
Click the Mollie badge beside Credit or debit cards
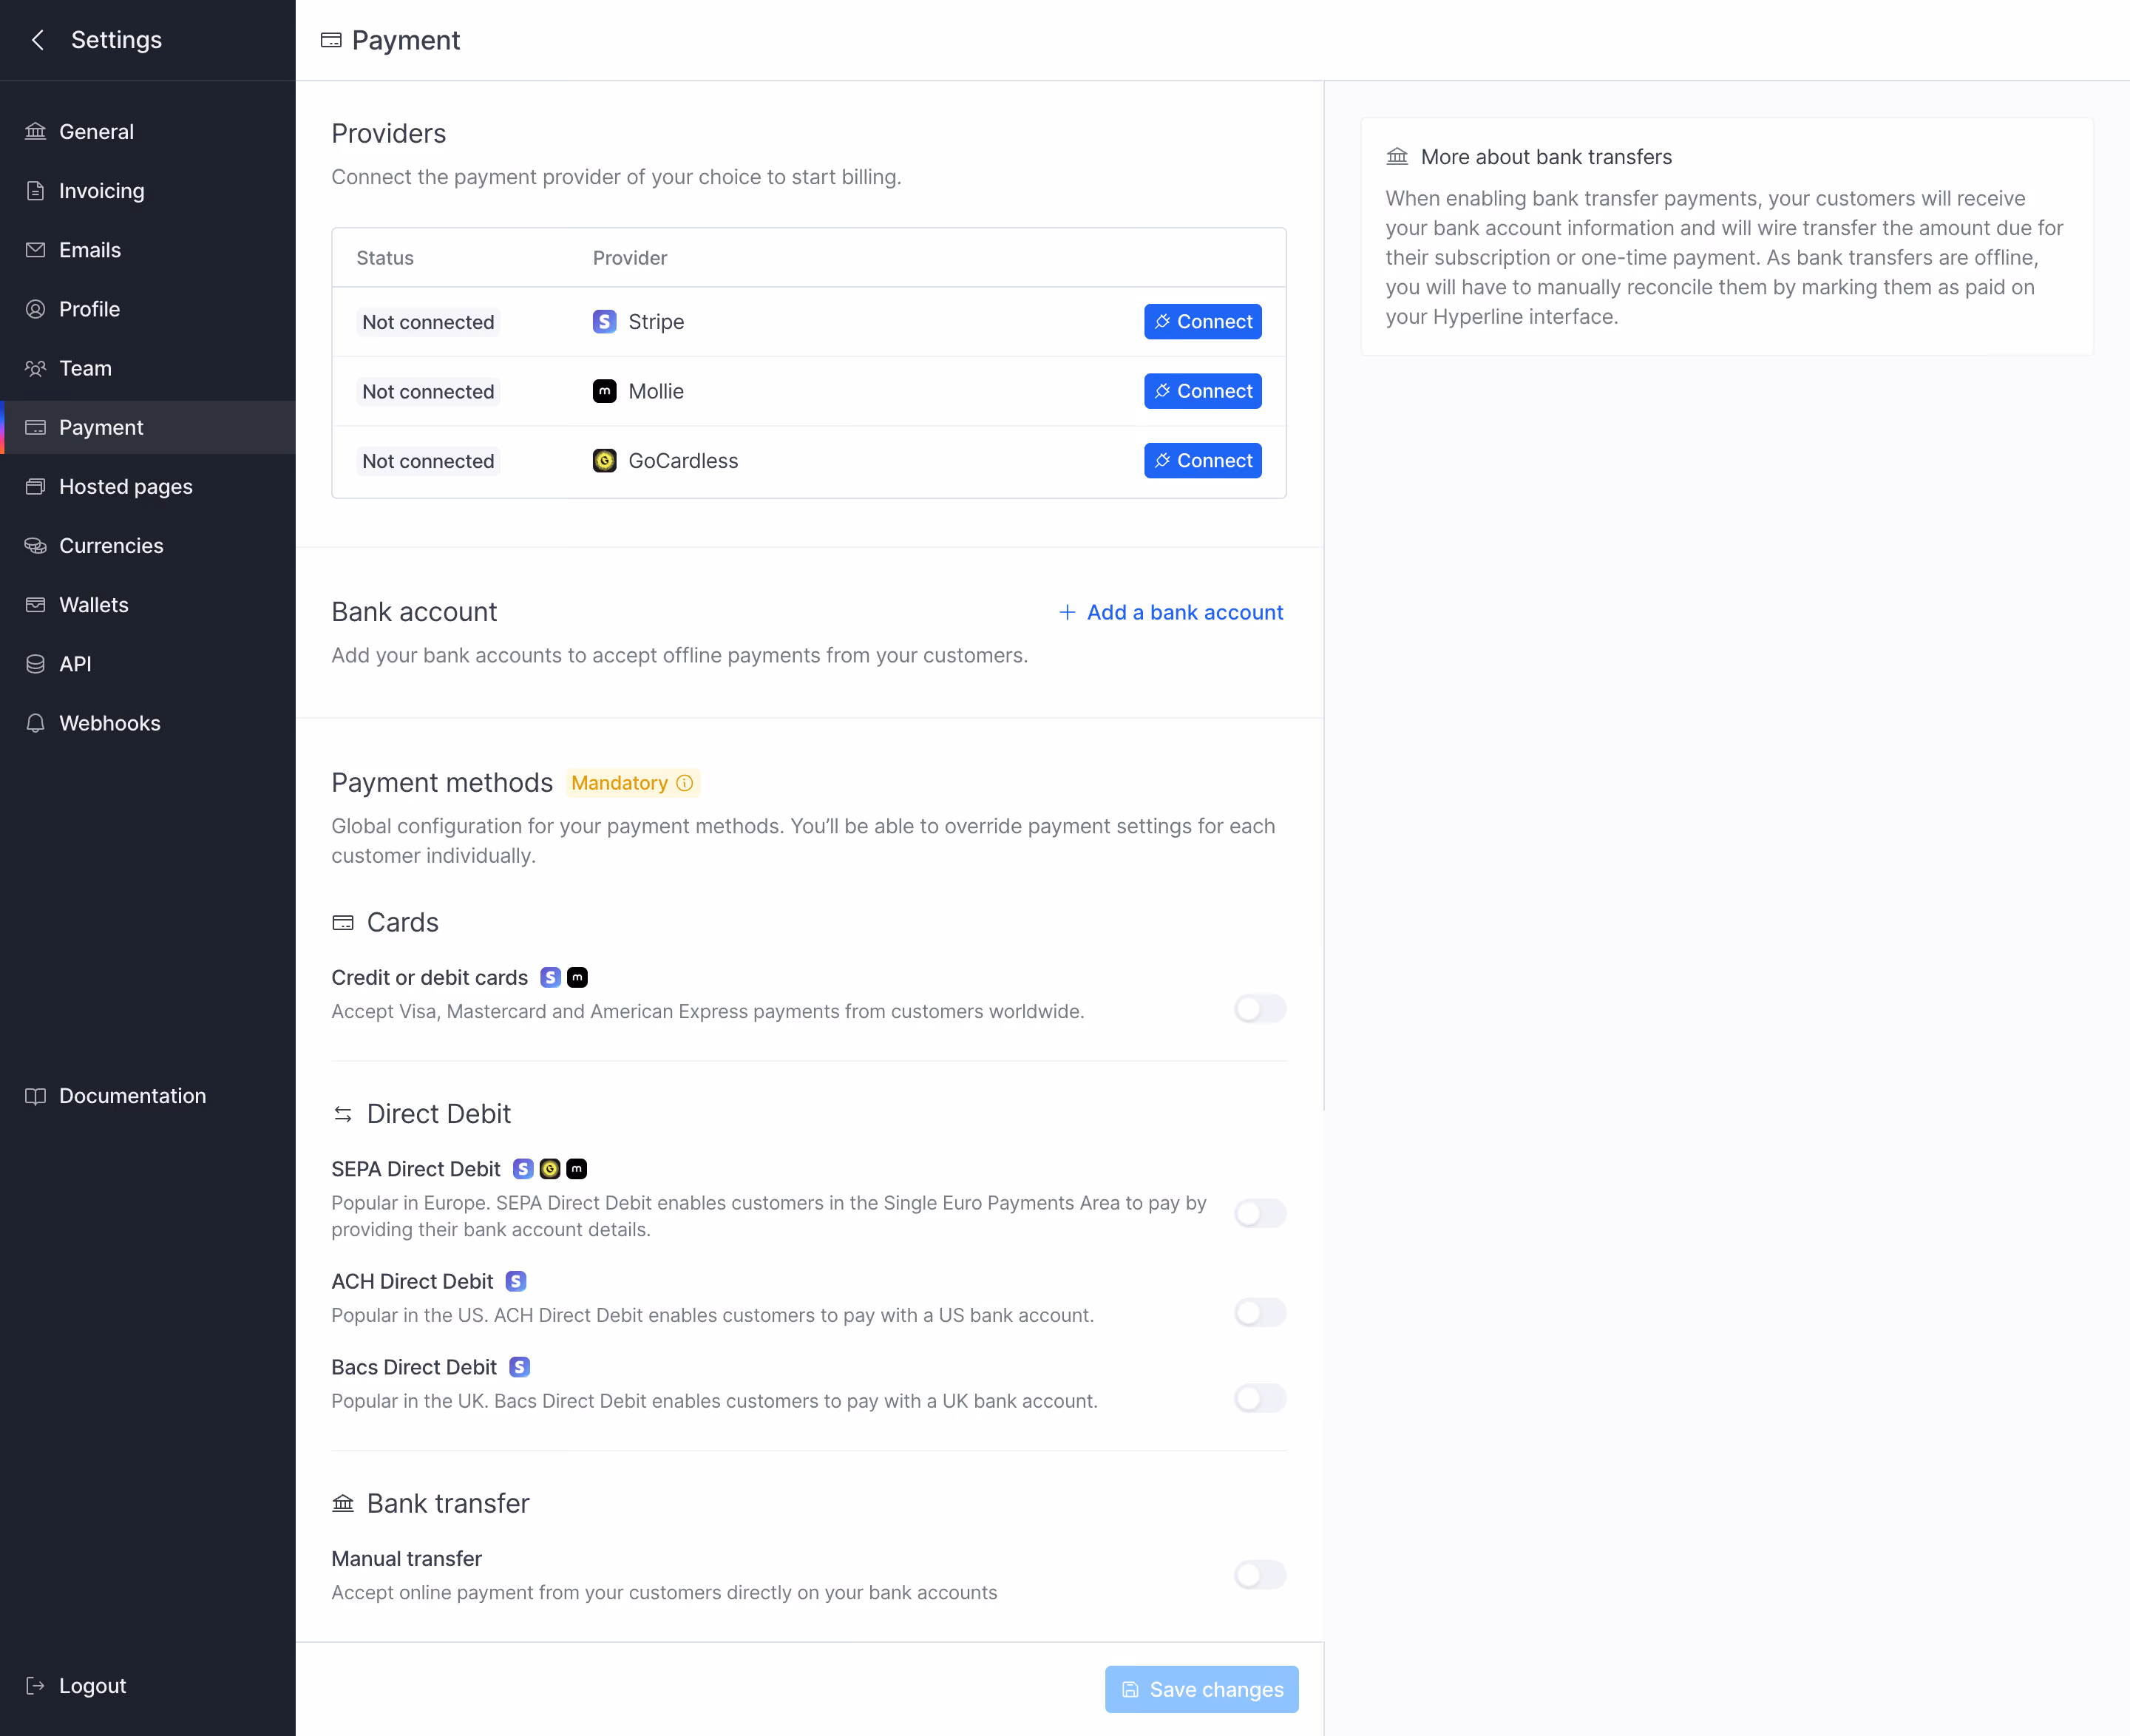pyautogui.click(x=577, y=977)
